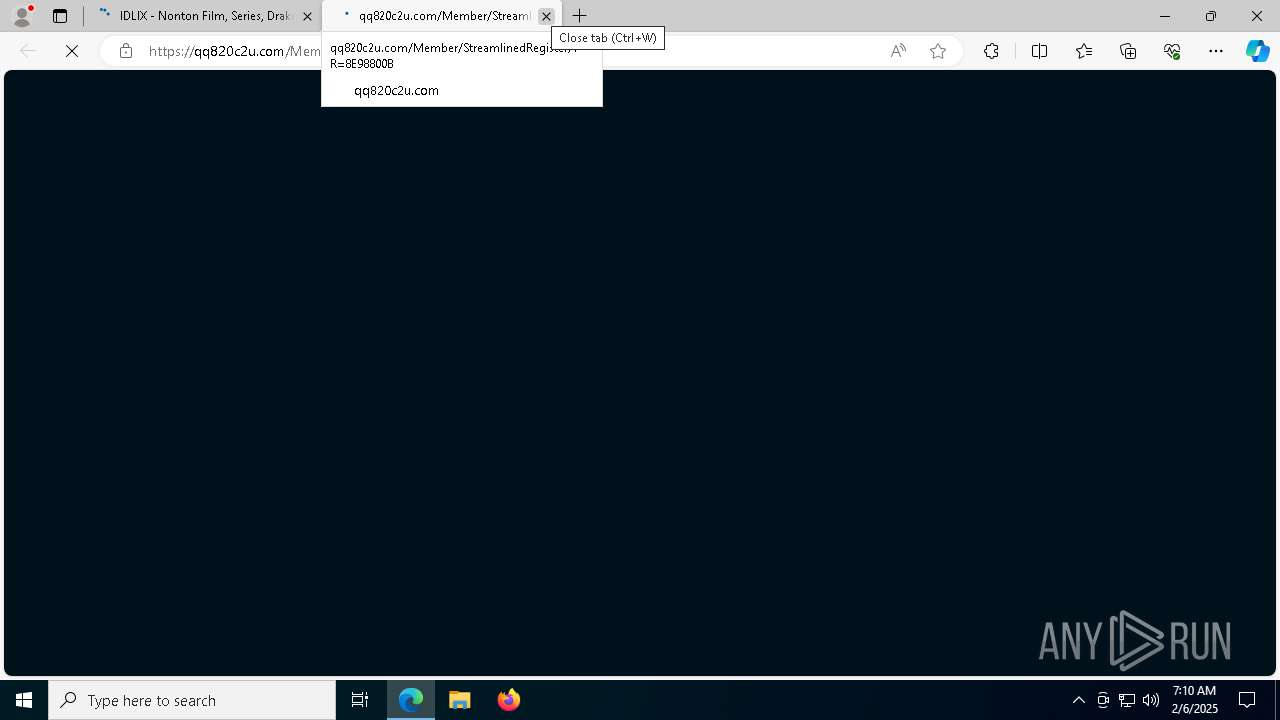
Task: Open the volume speaker tray icon
Action: point(1151,700)
